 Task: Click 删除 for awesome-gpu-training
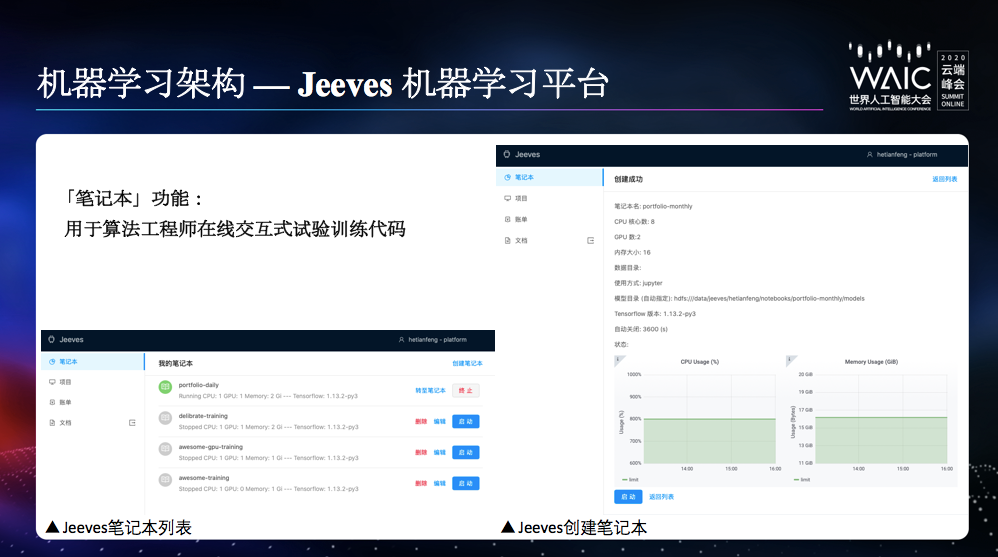[x=421, y=453]
